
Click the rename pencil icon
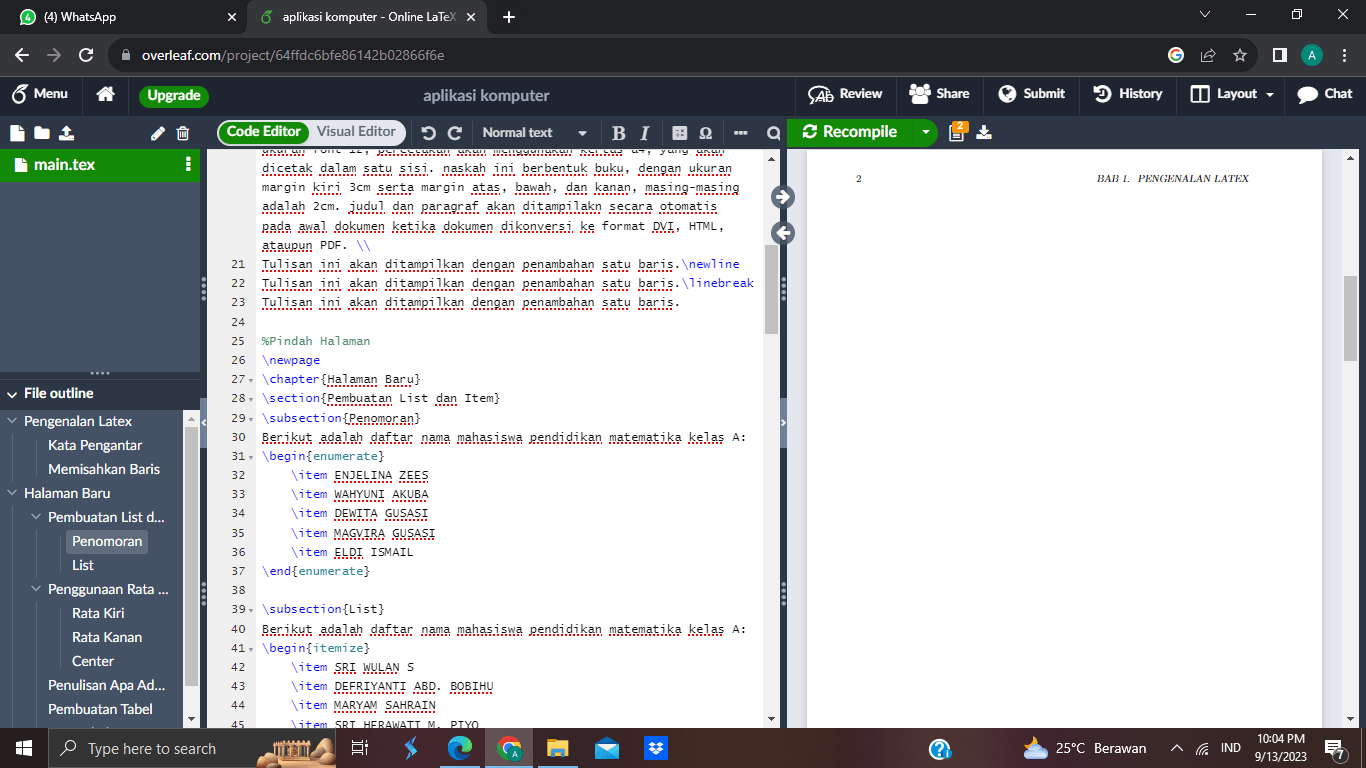point(157,133)
